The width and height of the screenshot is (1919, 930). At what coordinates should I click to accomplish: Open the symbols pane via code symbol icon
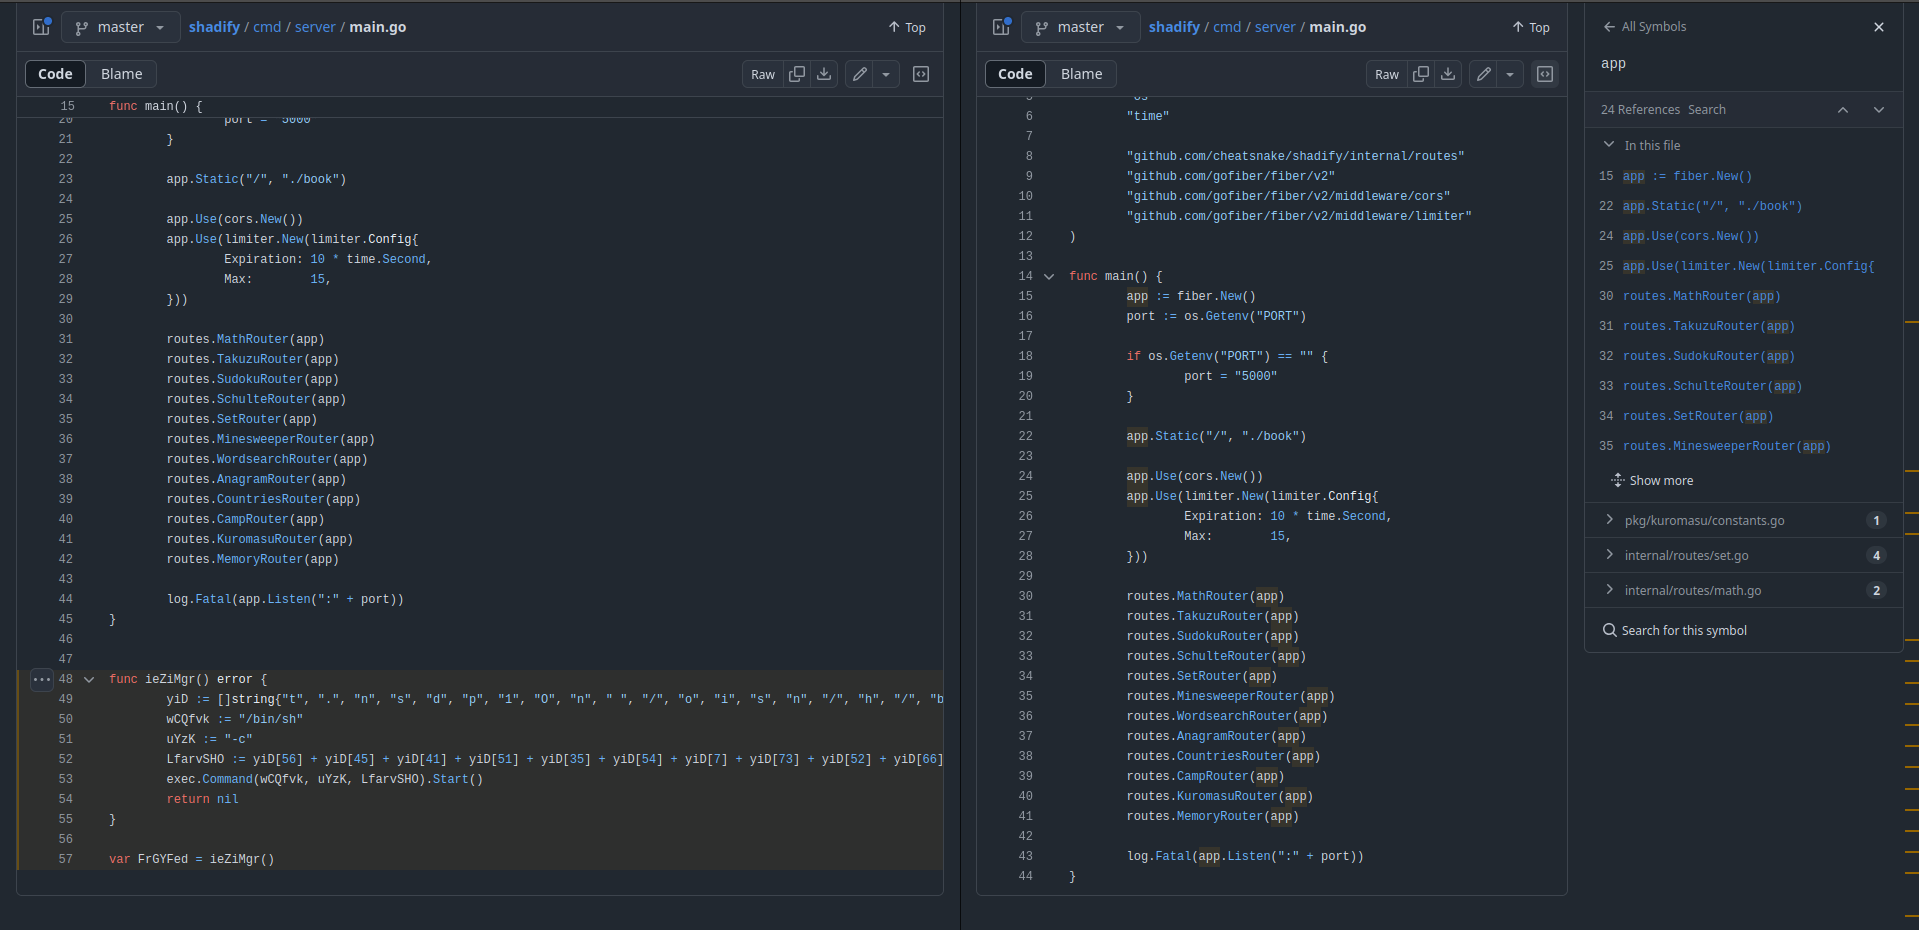pos(920,74)
